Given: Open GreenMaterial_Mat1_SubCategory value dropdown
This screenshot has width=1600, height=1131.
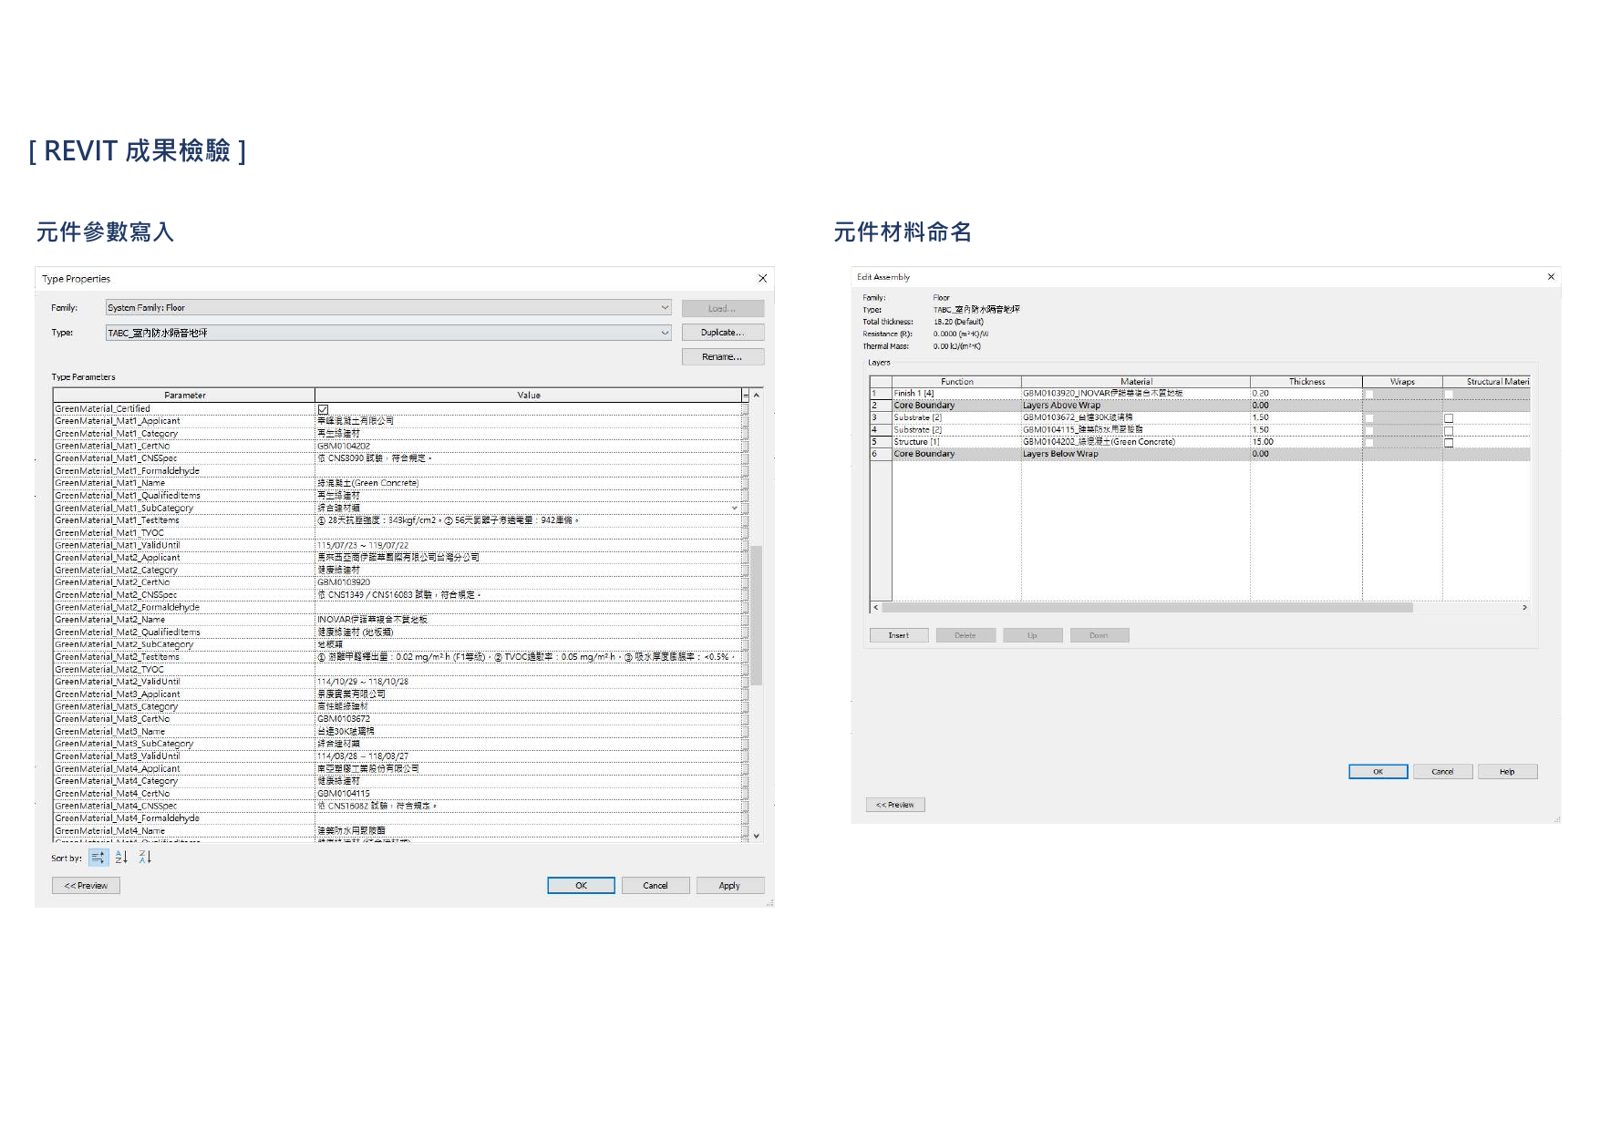Looking at the screenshot, I should pyautogui.click(x=734, y=508).
